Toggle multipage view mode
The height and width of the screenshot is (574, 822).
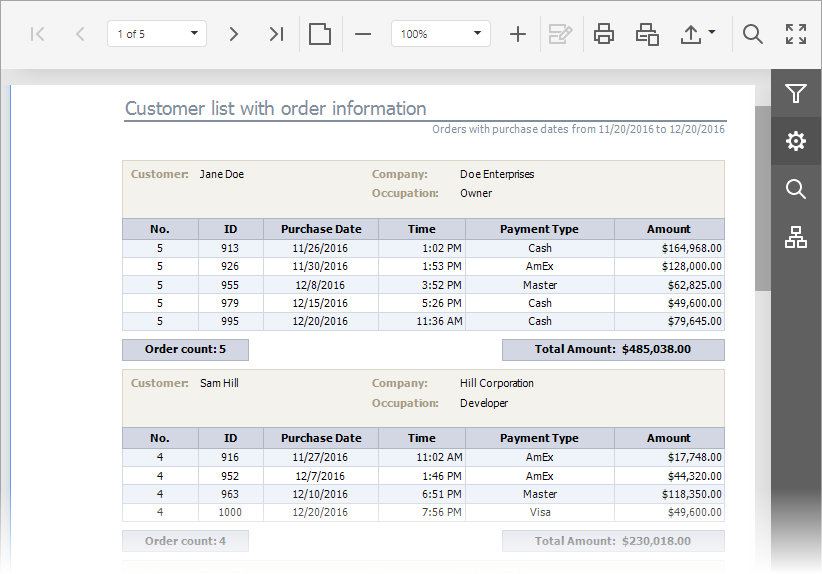319,34
